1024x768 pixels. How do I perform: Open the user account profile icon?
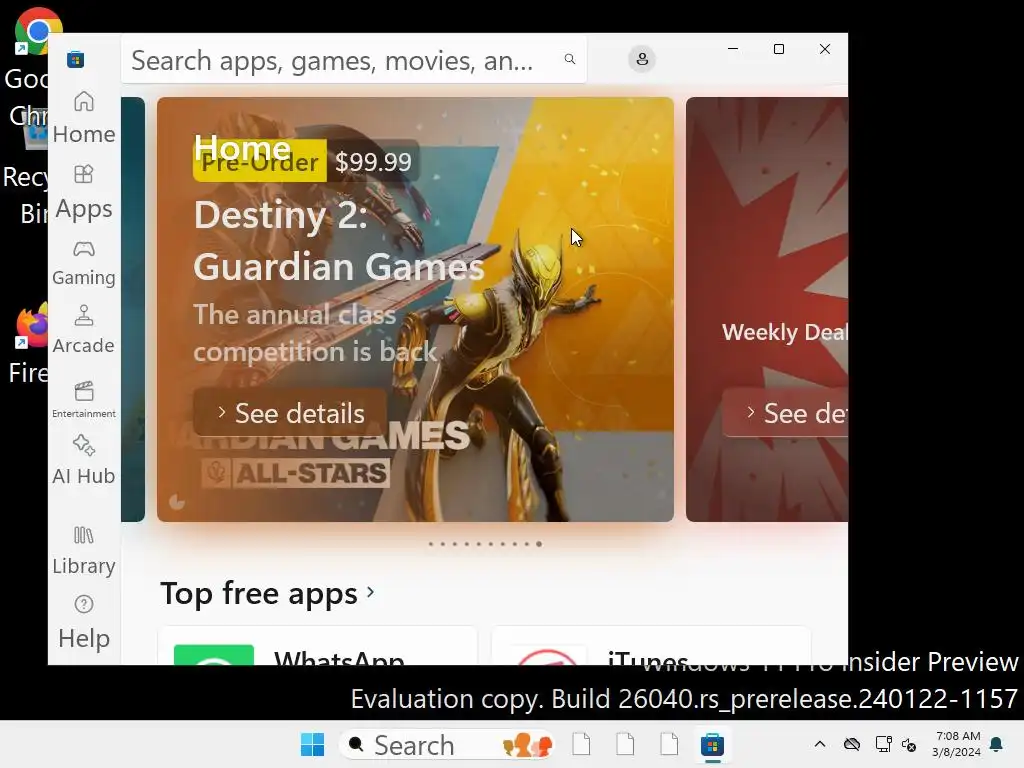(x=642, y=59)
